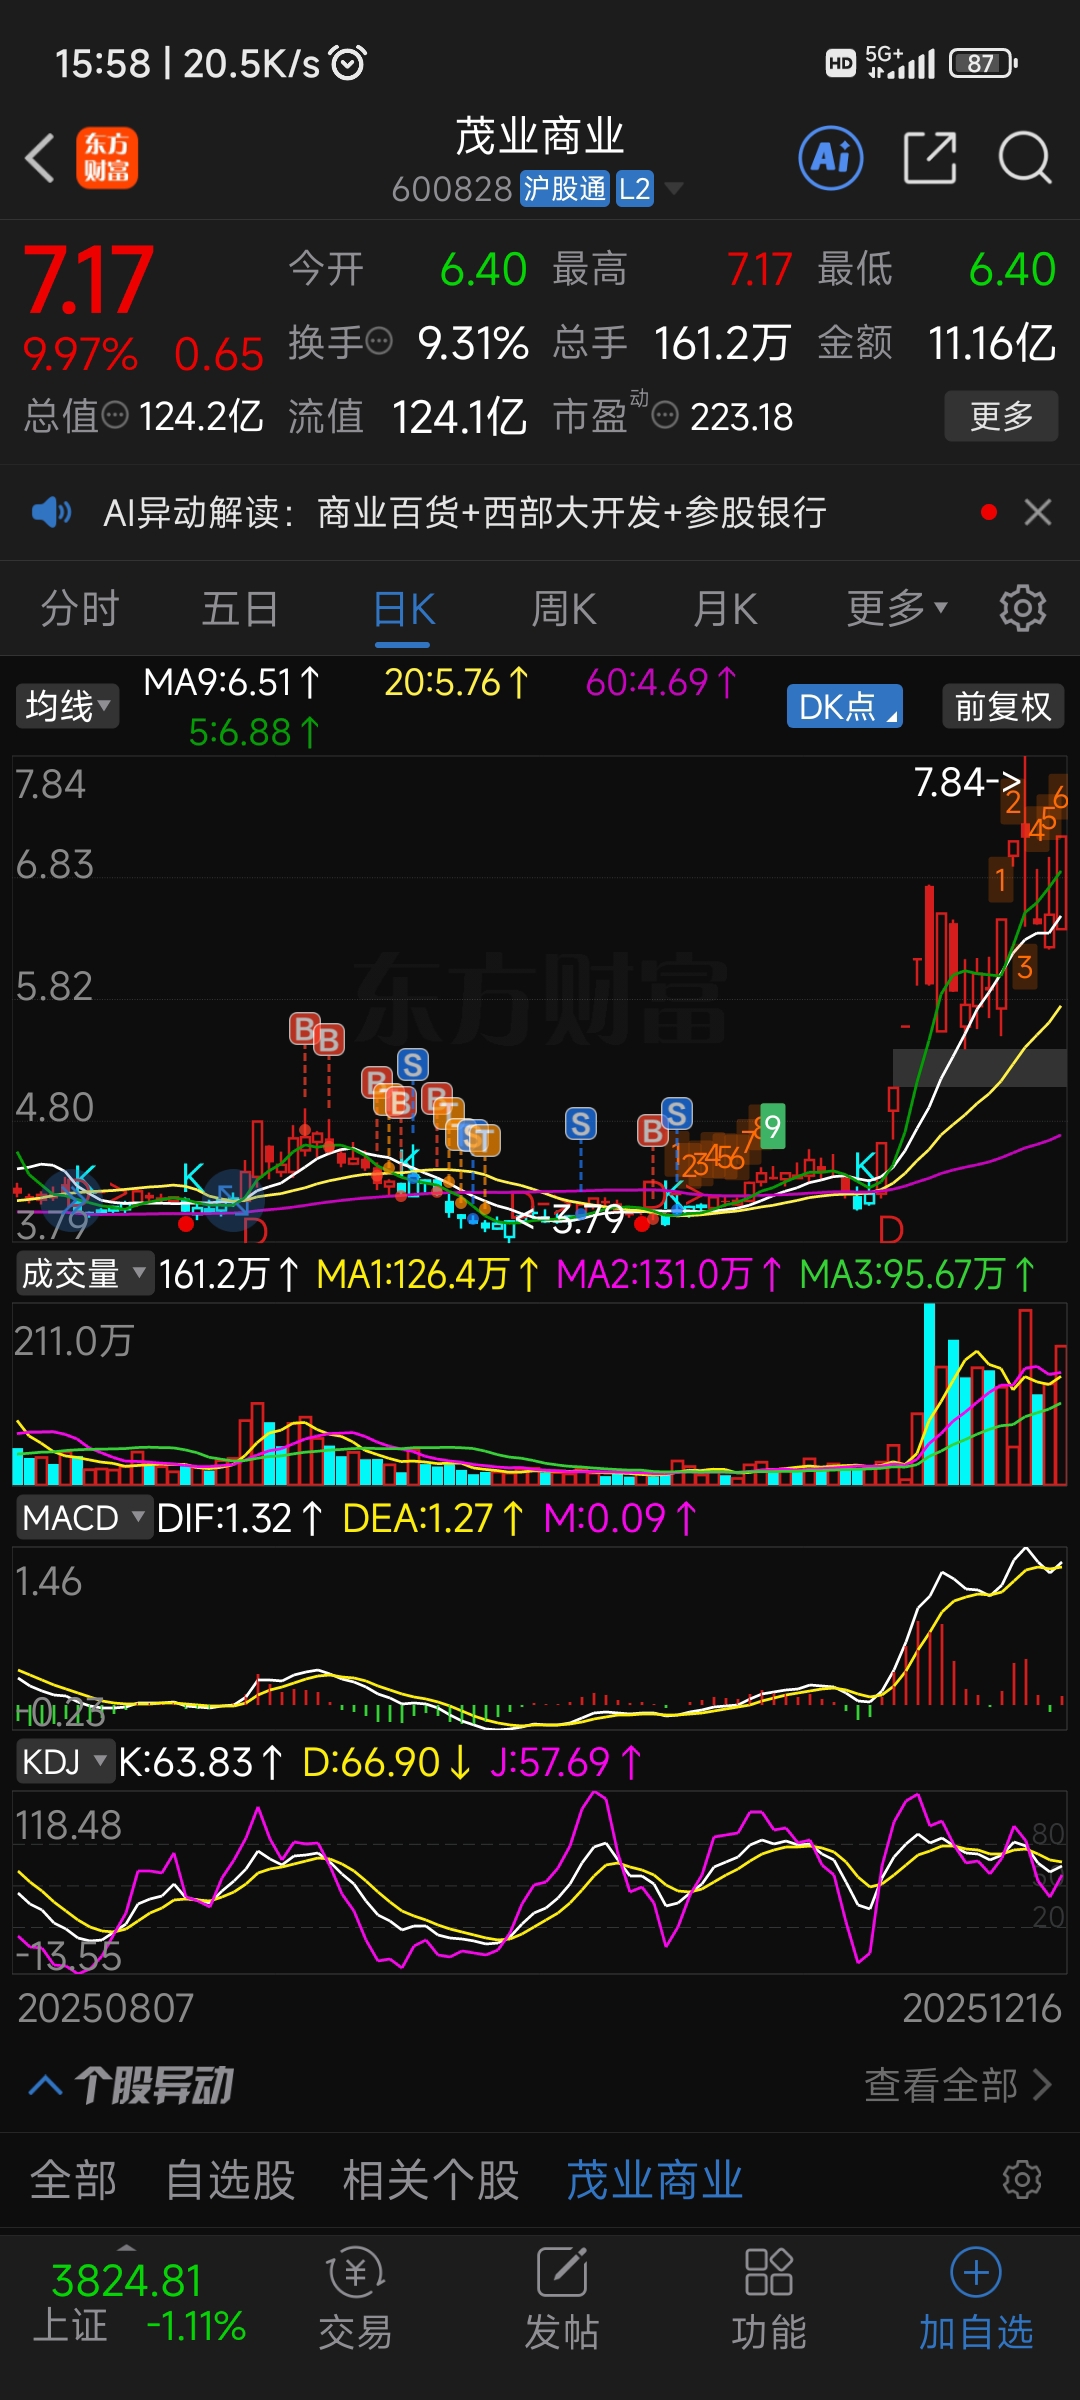Tap the 60:4.69 moving average value
The image size is (1080, 2400).
[x=662, y=683]
